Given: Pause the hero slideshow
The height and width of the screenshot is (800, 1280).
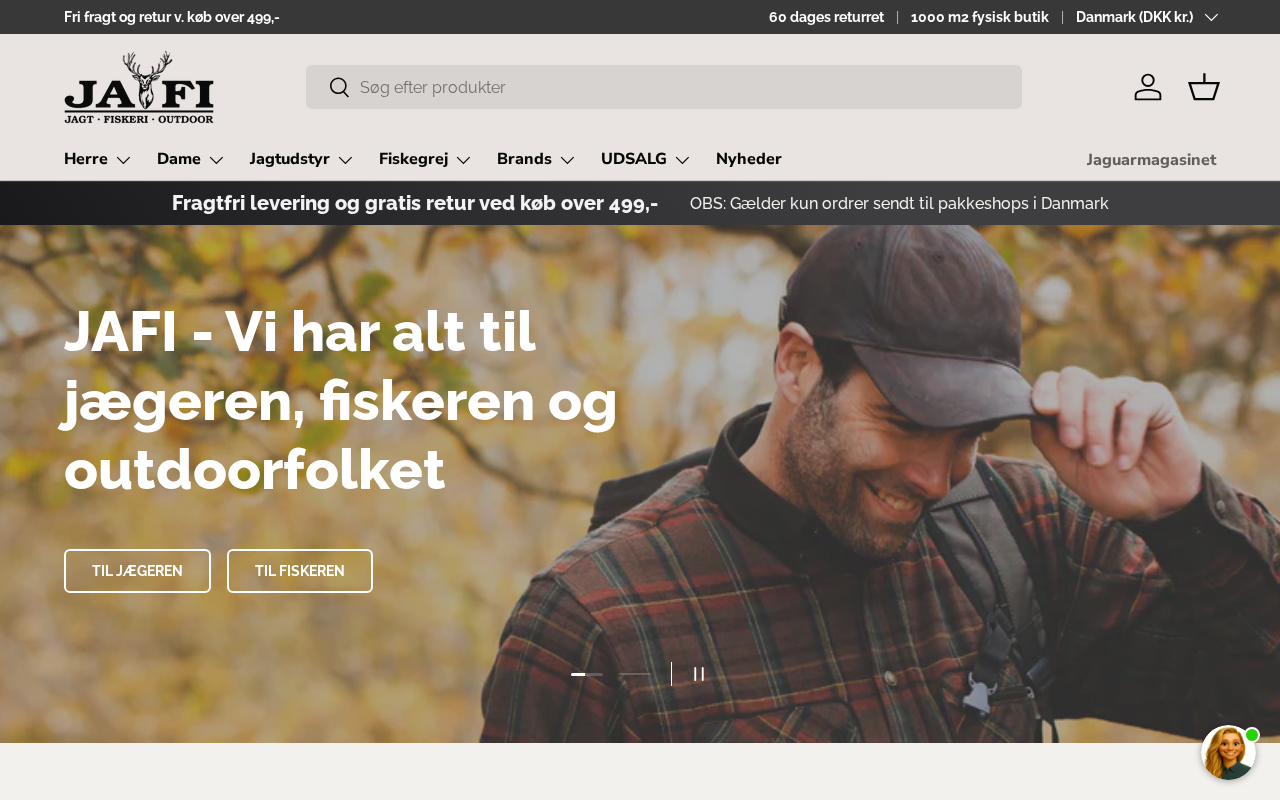Looking at the screenshot, I should (x=699, y=674).
